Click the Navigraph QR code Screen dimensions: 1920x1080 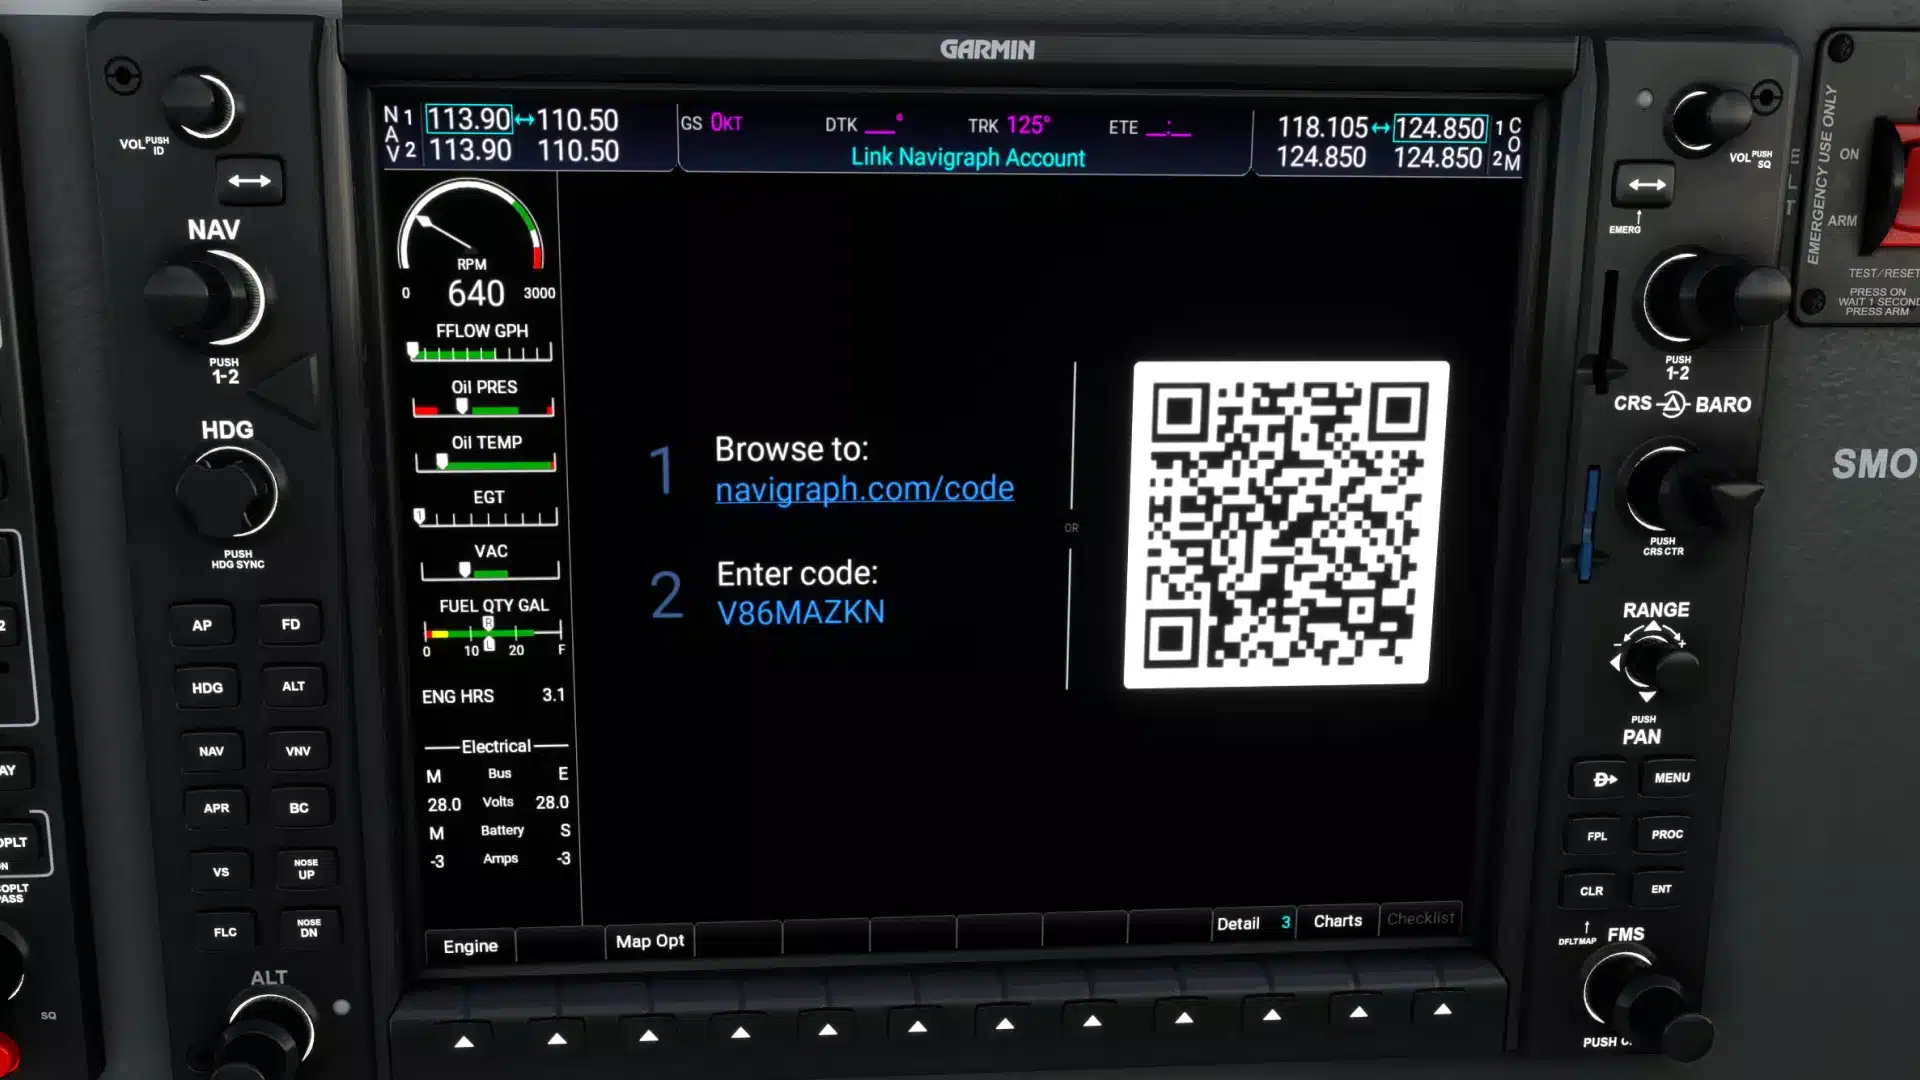pyautogui.click(x=1286, y=524)
